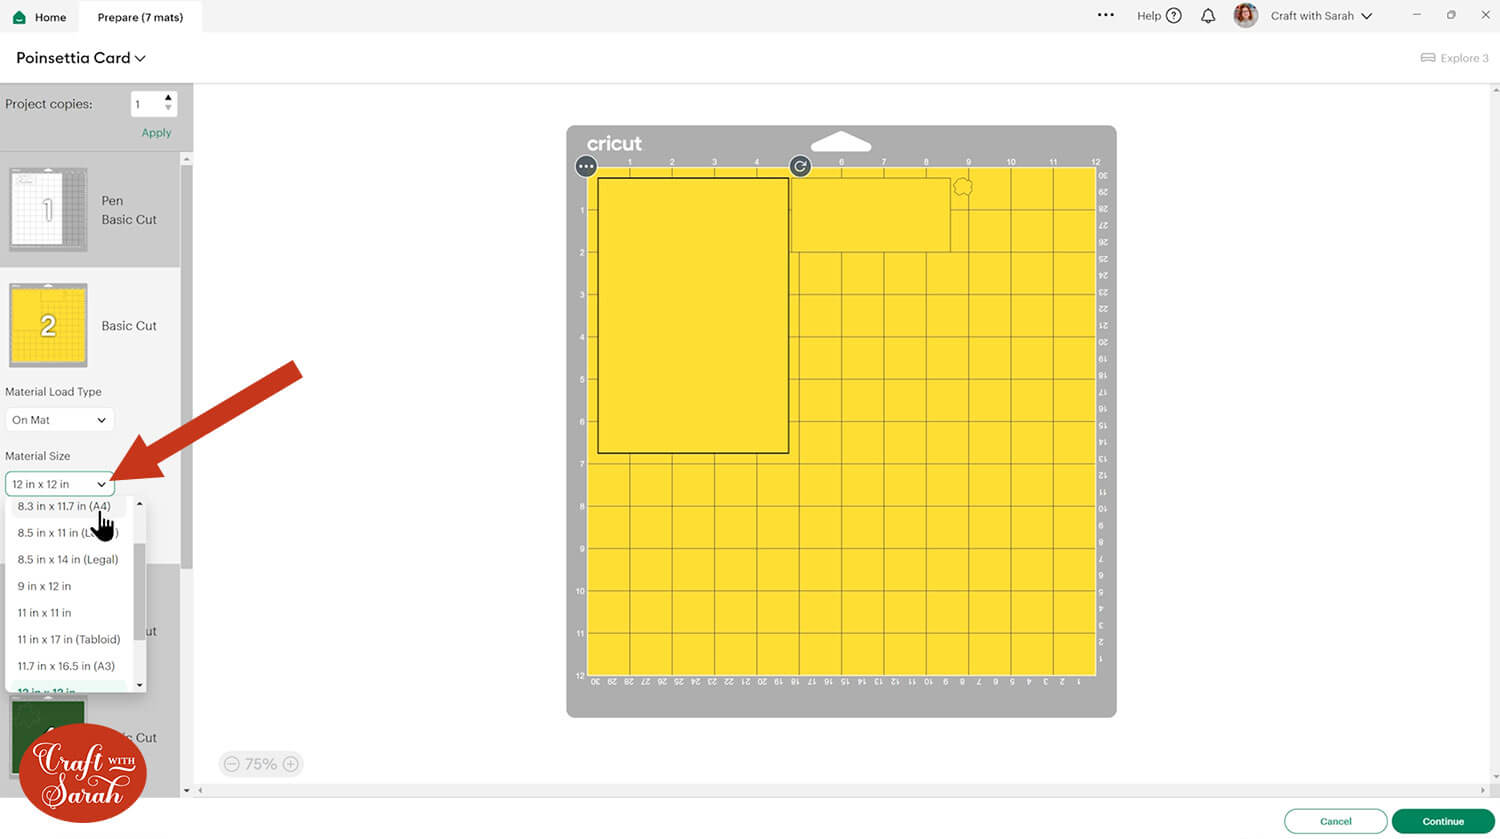This screenshot has width=1500, height=839.
Task: Click the Cricut home logo icon
Action: click(19, 17)
